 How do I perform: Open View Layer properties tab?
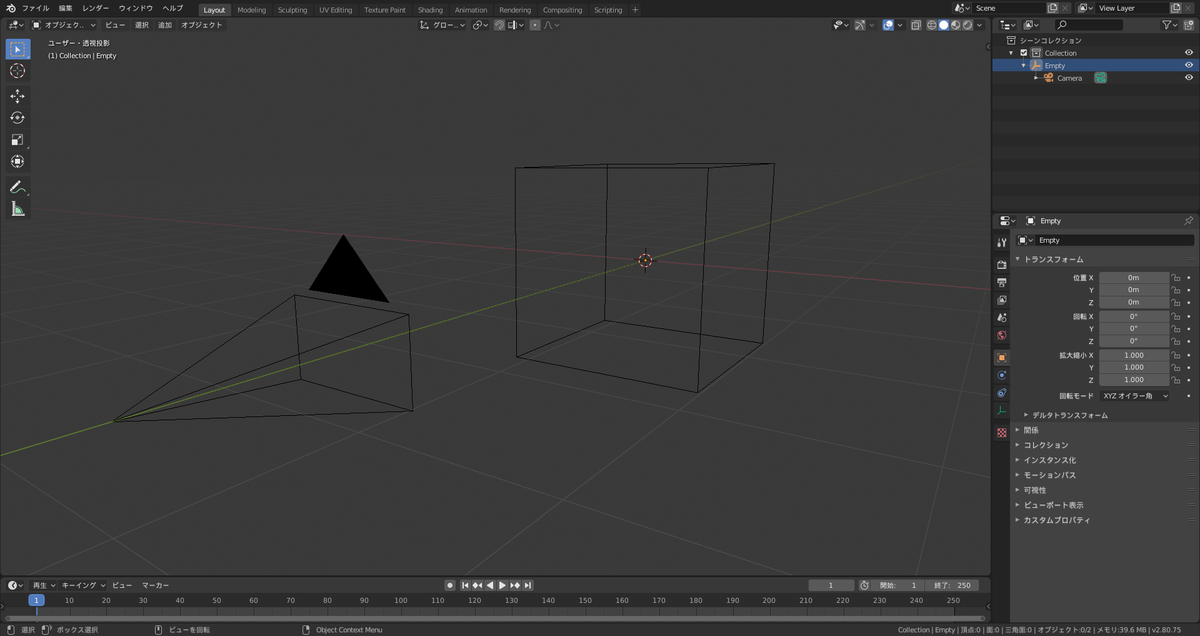click(1002, 300)
